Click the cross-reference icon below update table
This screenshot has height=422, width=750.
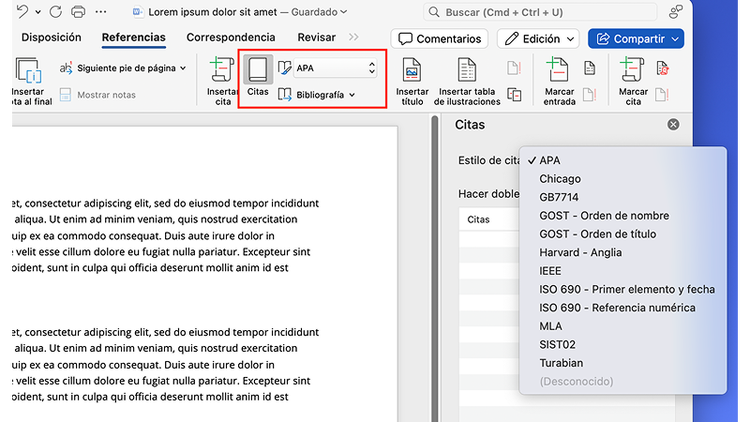click(514, 95)
